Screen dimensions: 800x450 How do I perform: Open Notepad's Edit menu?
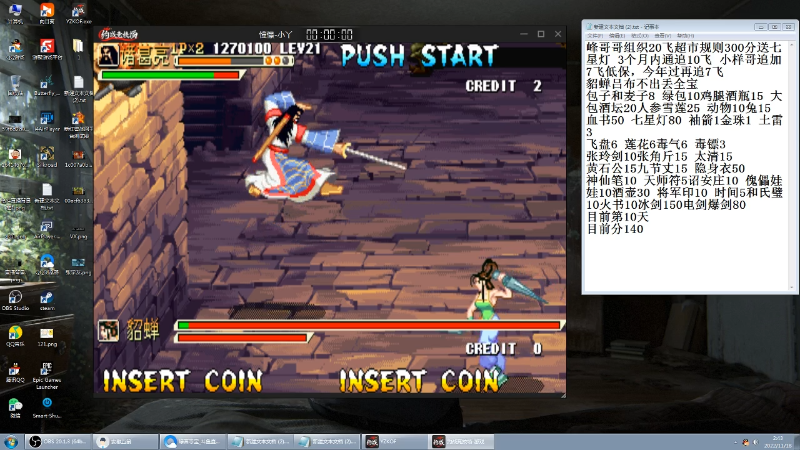click(617, 36)
